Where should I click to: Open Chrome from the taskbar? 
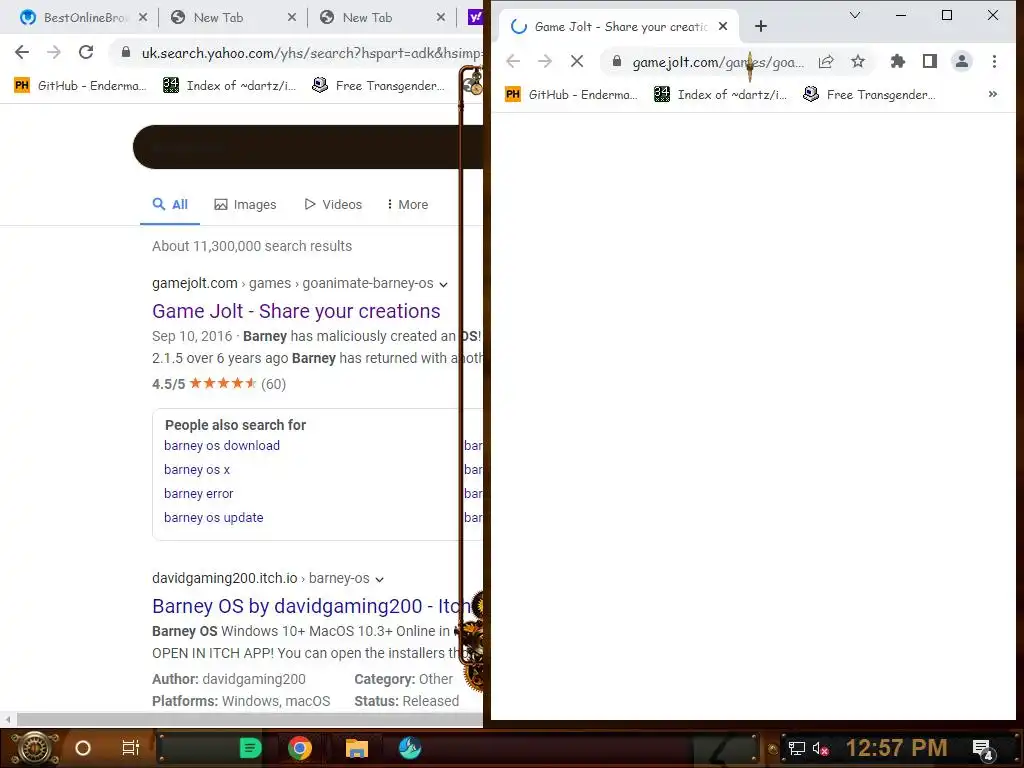[300, 748]
